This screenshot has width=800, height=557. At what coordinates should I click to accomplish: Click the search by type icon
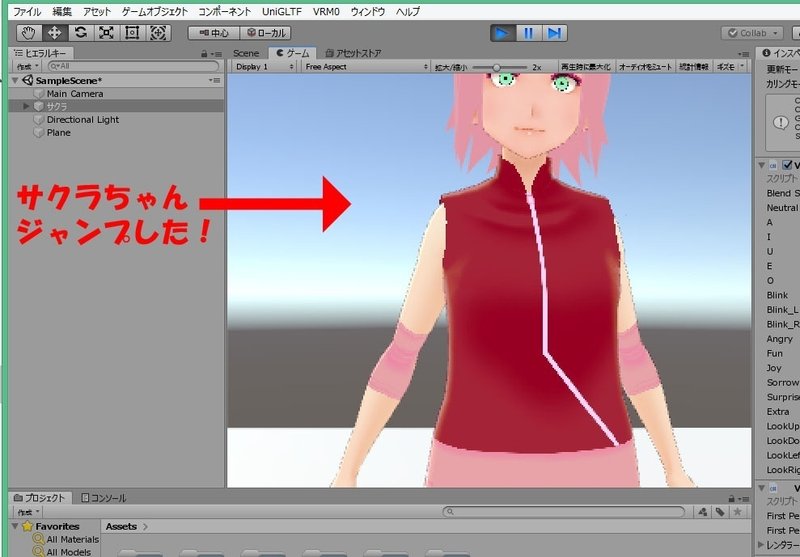[x=703, y=512]
